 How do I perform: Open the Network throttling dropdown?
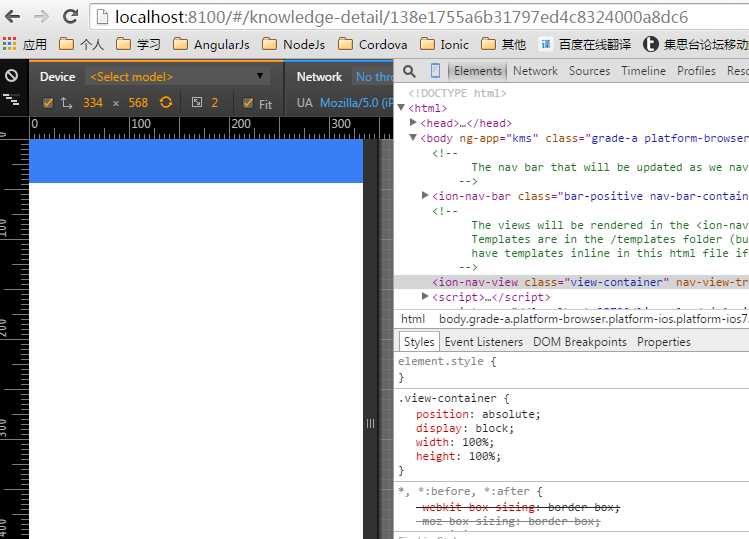point(374,76)
